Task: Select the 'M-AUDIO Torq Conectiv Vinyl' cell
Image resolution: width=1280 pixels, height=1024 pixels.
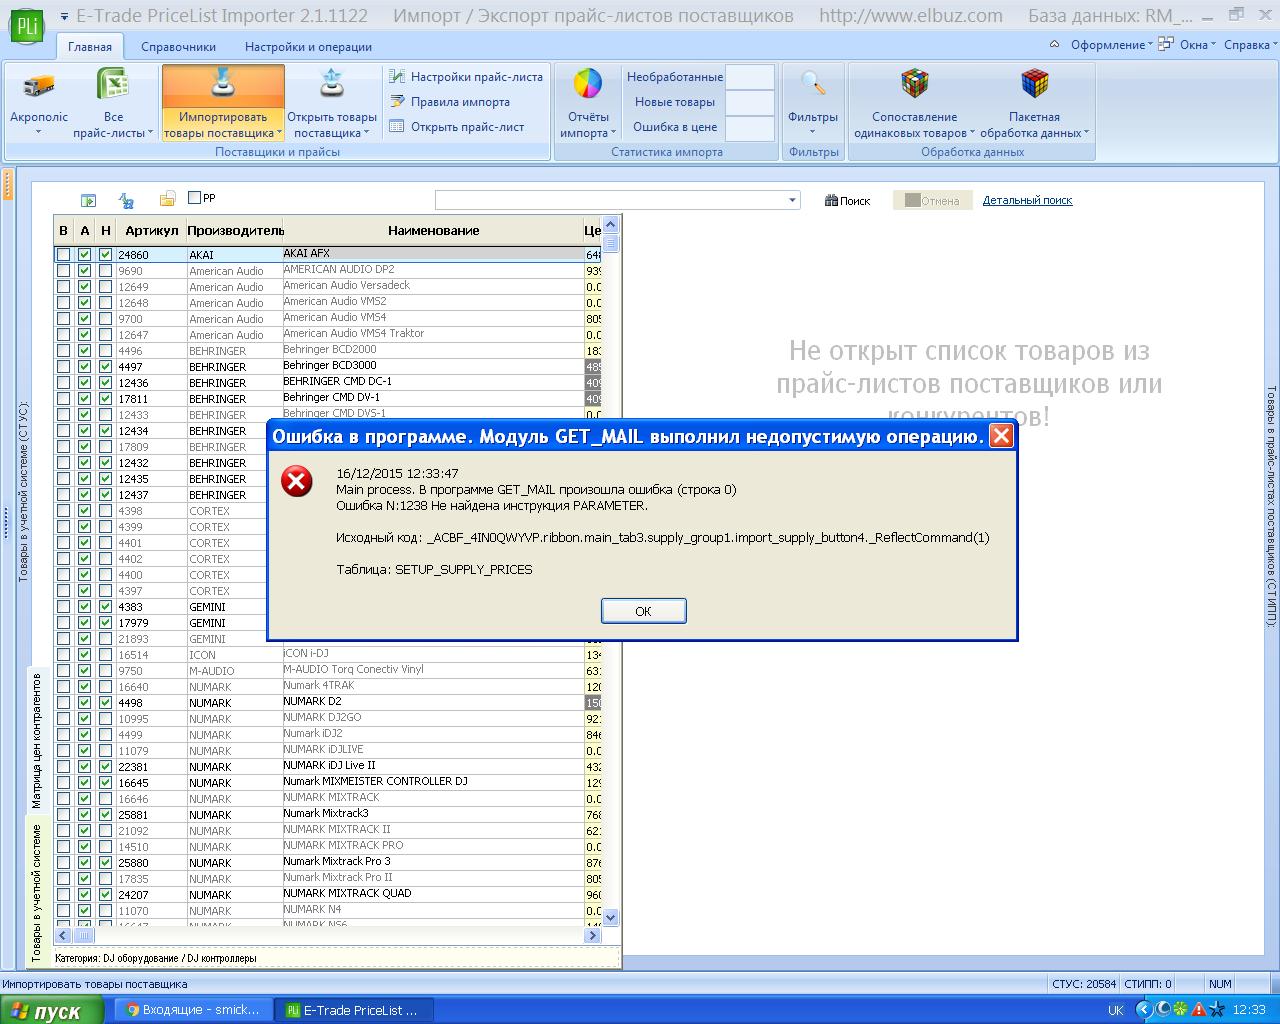Action: 433,670
